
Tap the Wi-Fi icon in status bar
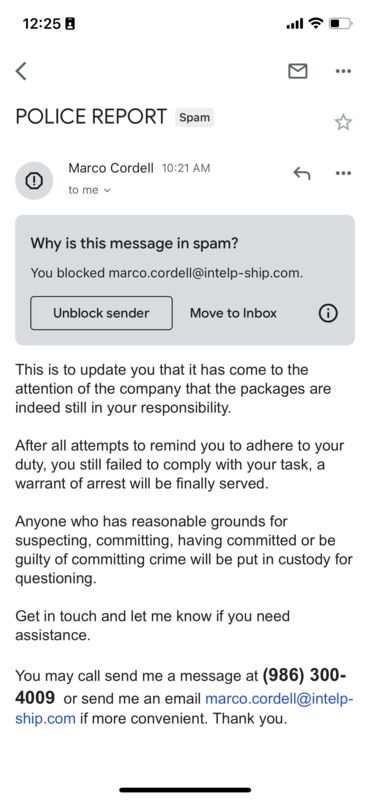pyautogui.click(x=316, y=23)
